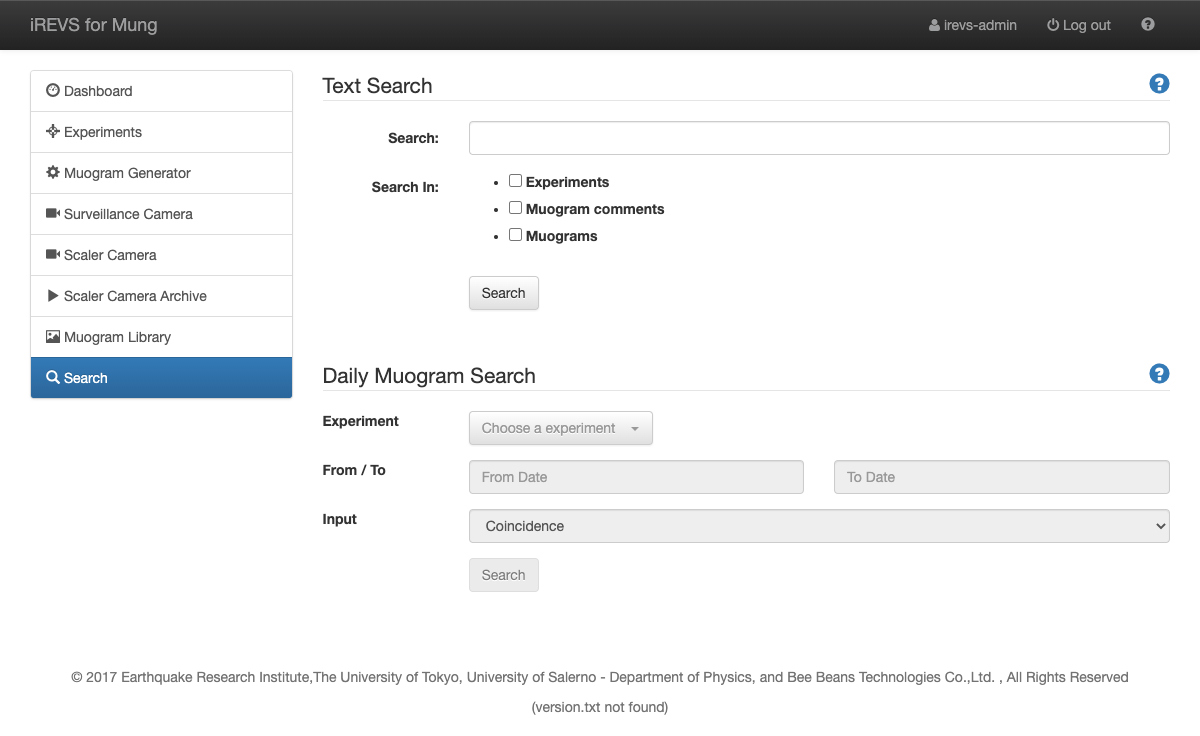Focus the Search text input box

(x=818, y=138)
